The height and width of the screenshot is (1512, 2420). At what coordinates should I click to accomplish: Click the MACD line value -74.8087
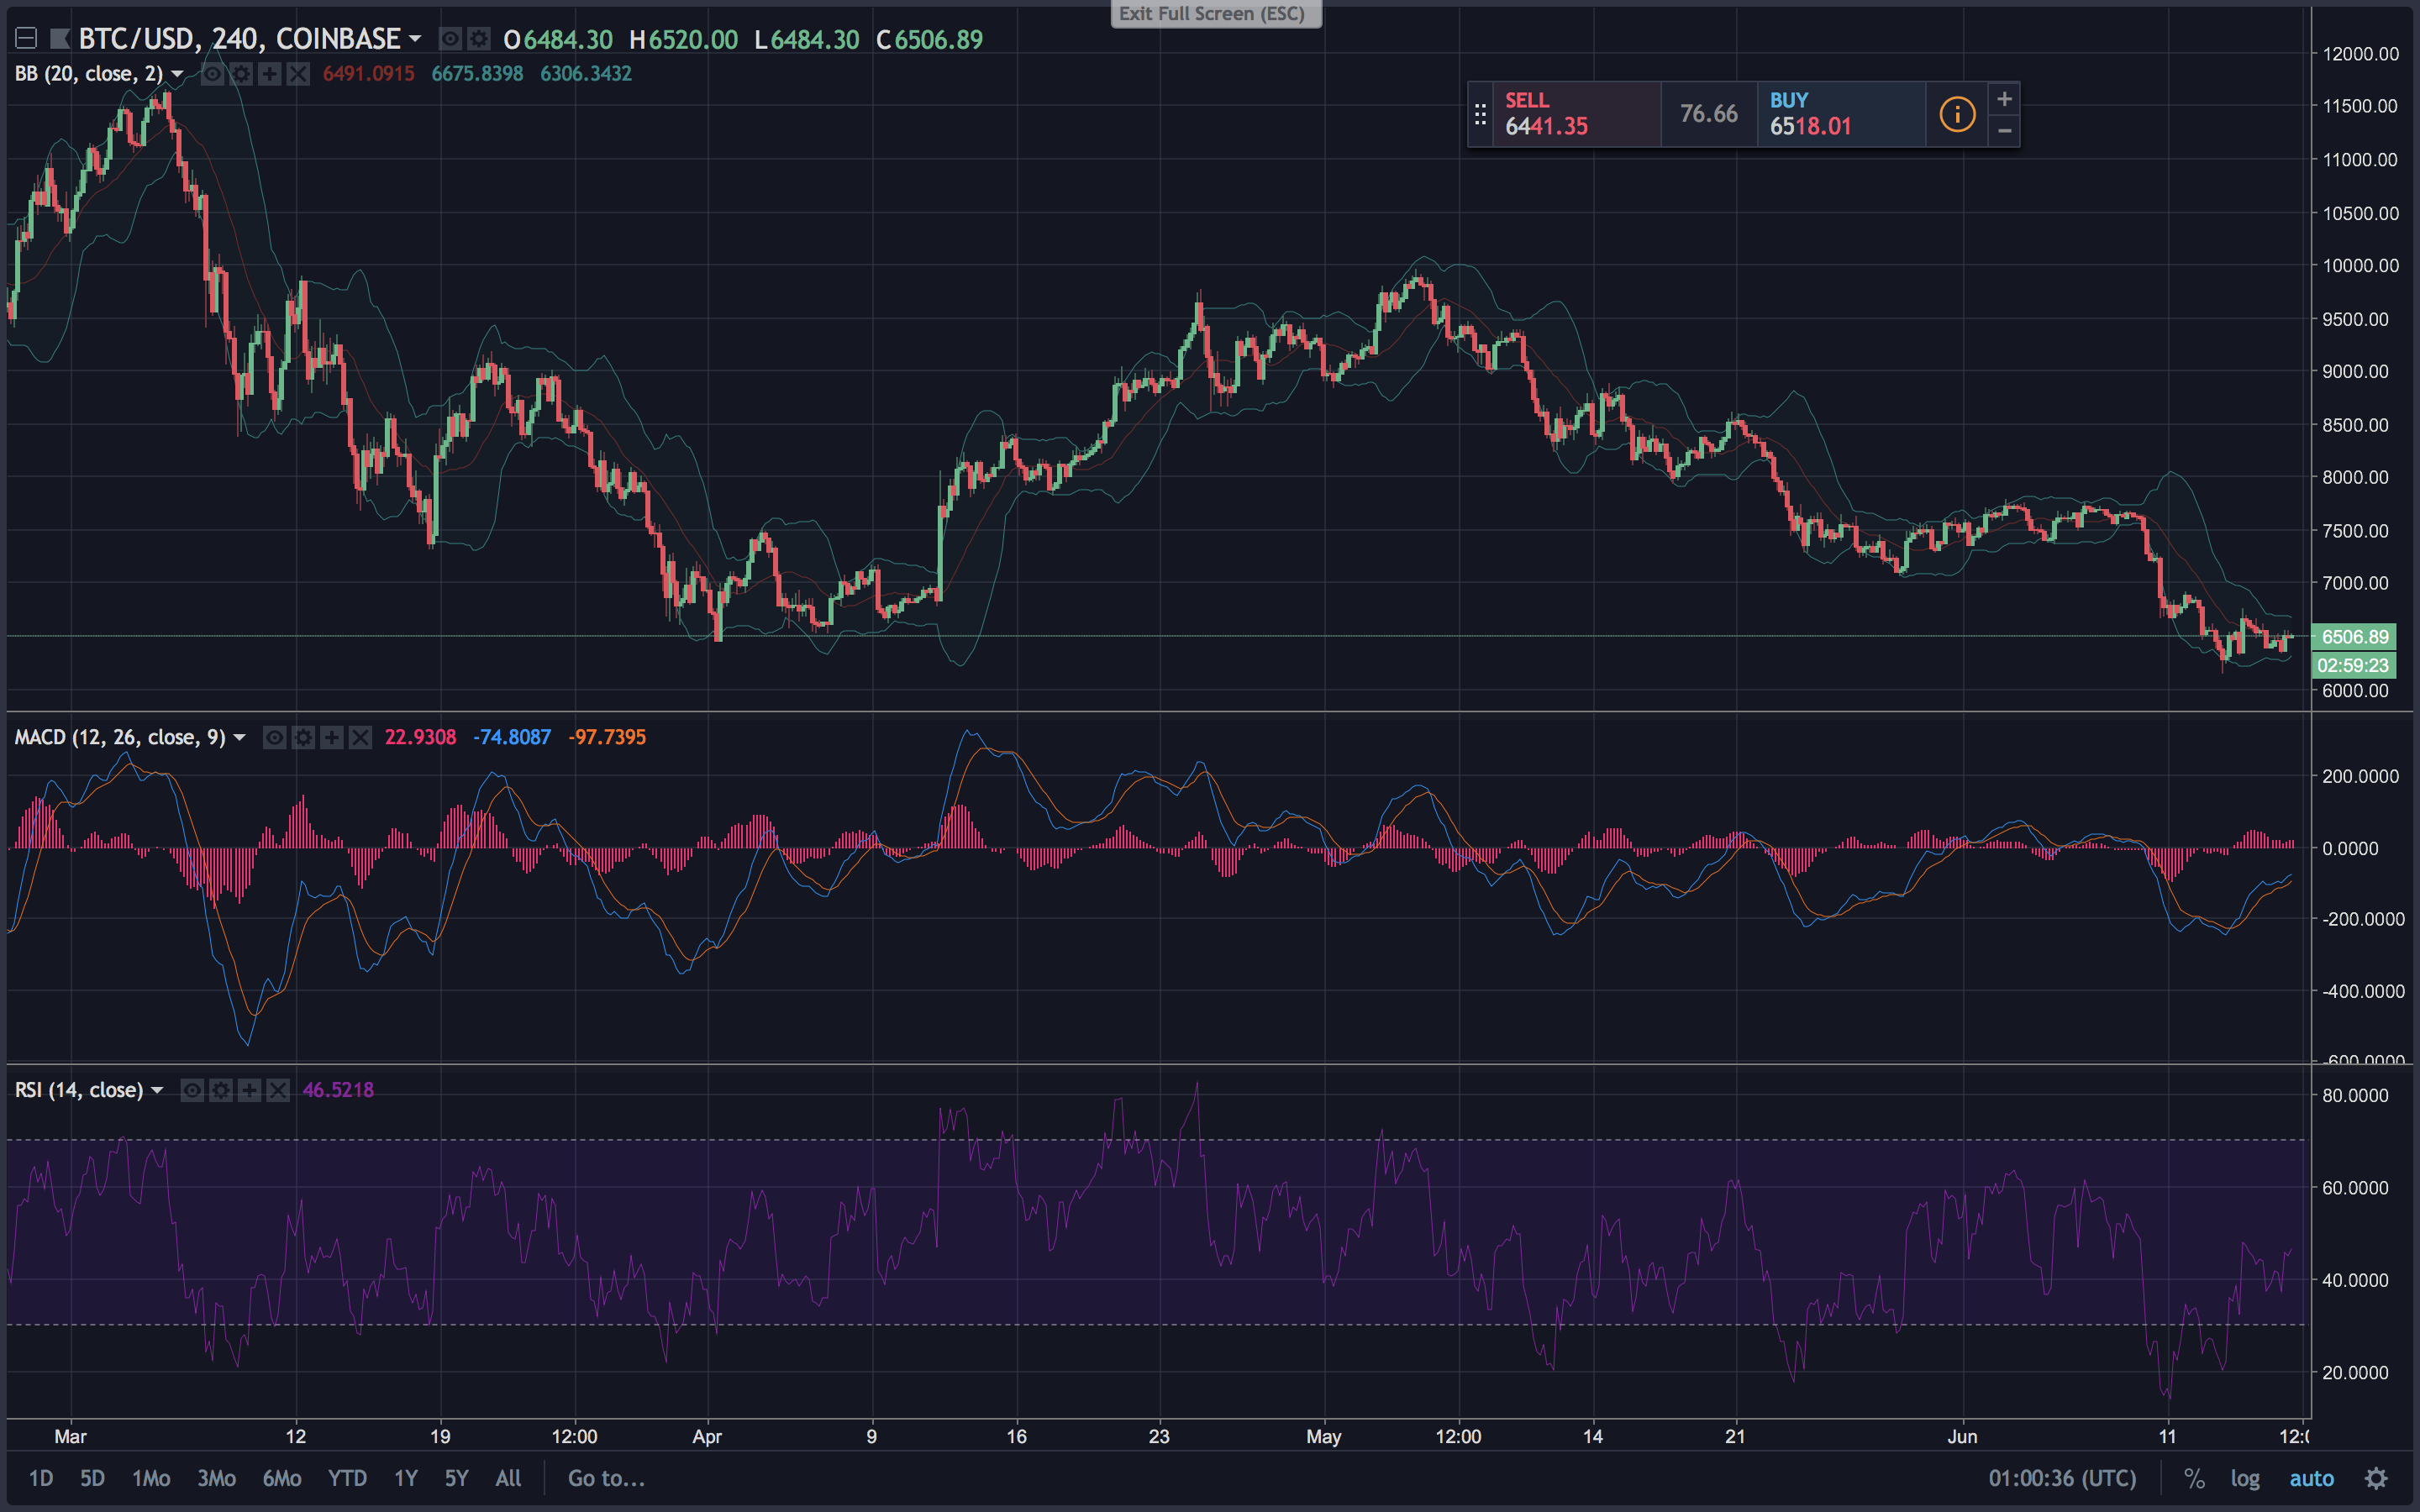[x=512, y=738]
